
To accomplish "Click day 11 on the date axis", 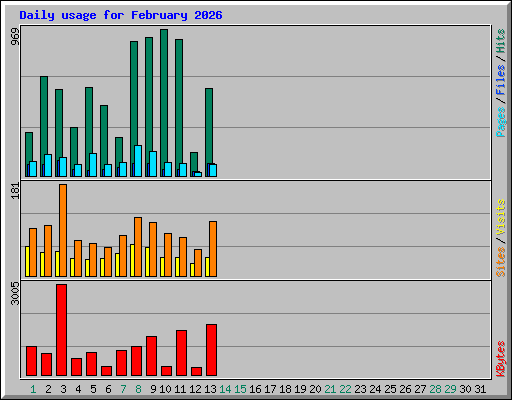I will [x=180, y=389].
